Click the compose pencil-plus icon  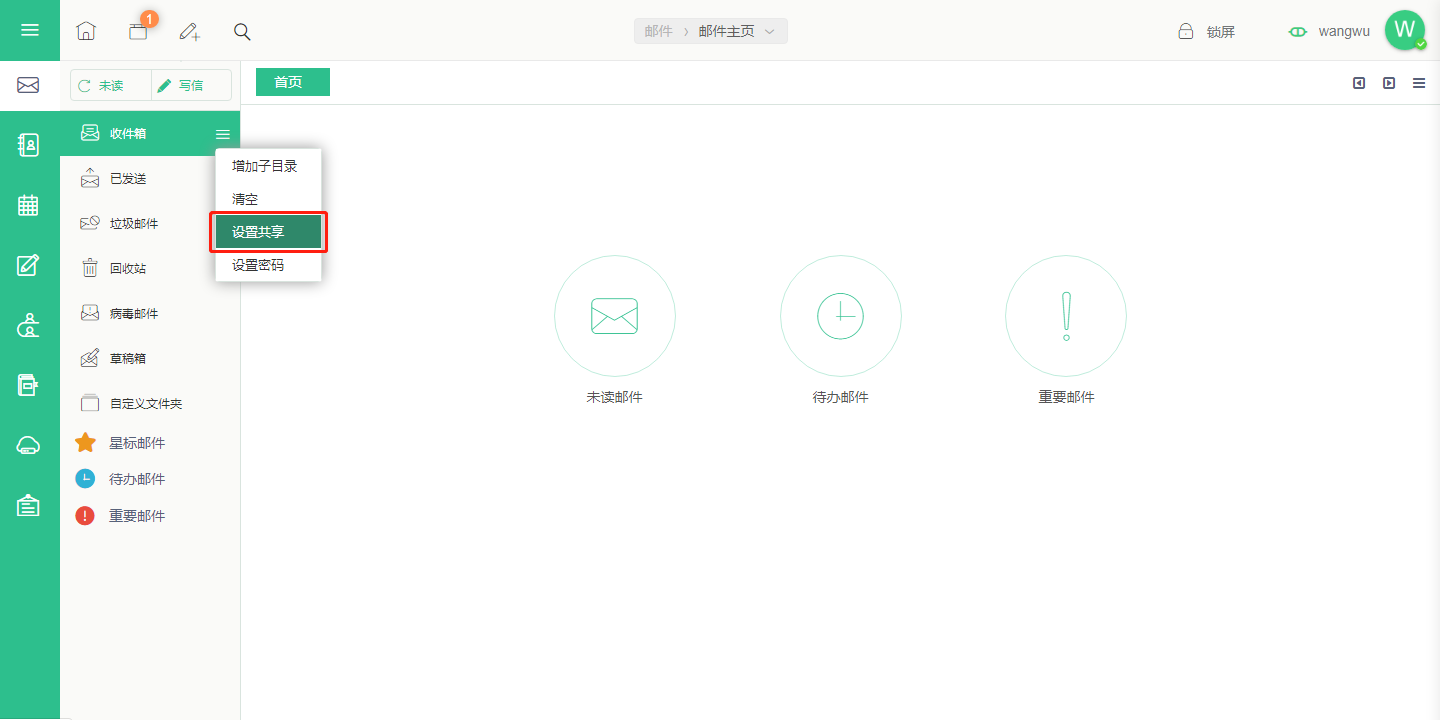tap(190, 31)
